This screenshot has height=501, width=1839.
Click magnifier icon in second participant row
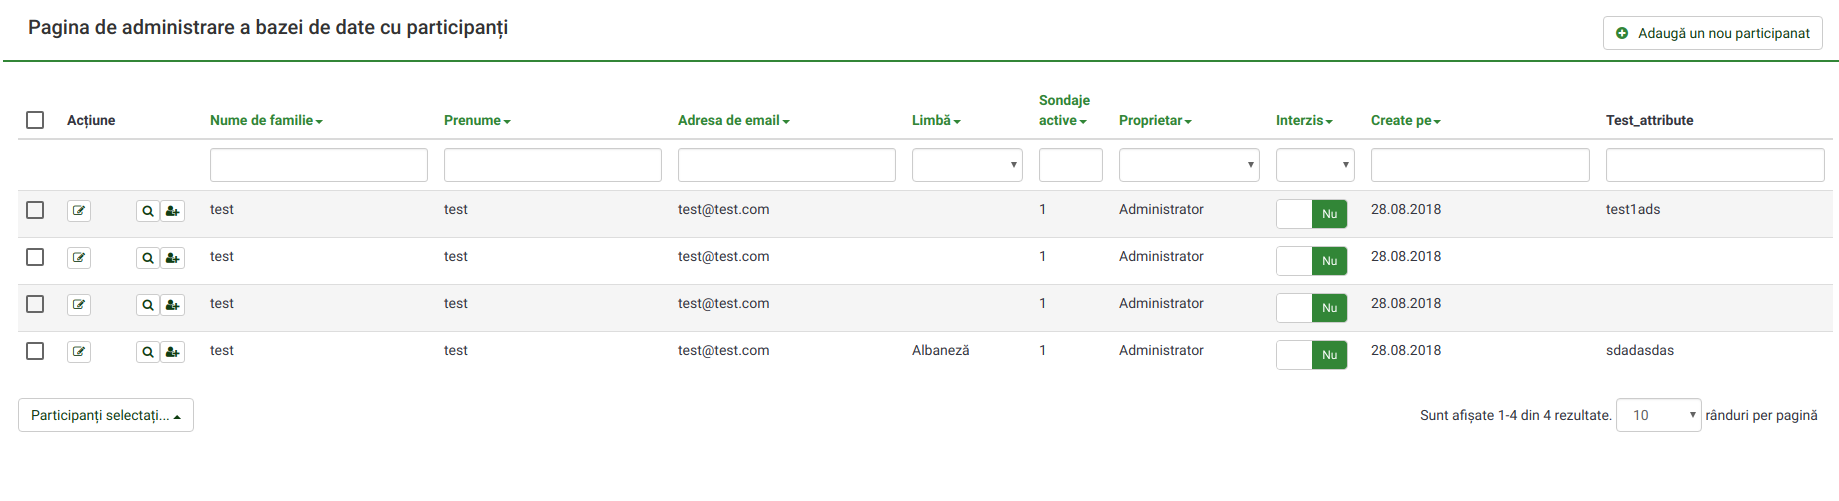[147, 258]
